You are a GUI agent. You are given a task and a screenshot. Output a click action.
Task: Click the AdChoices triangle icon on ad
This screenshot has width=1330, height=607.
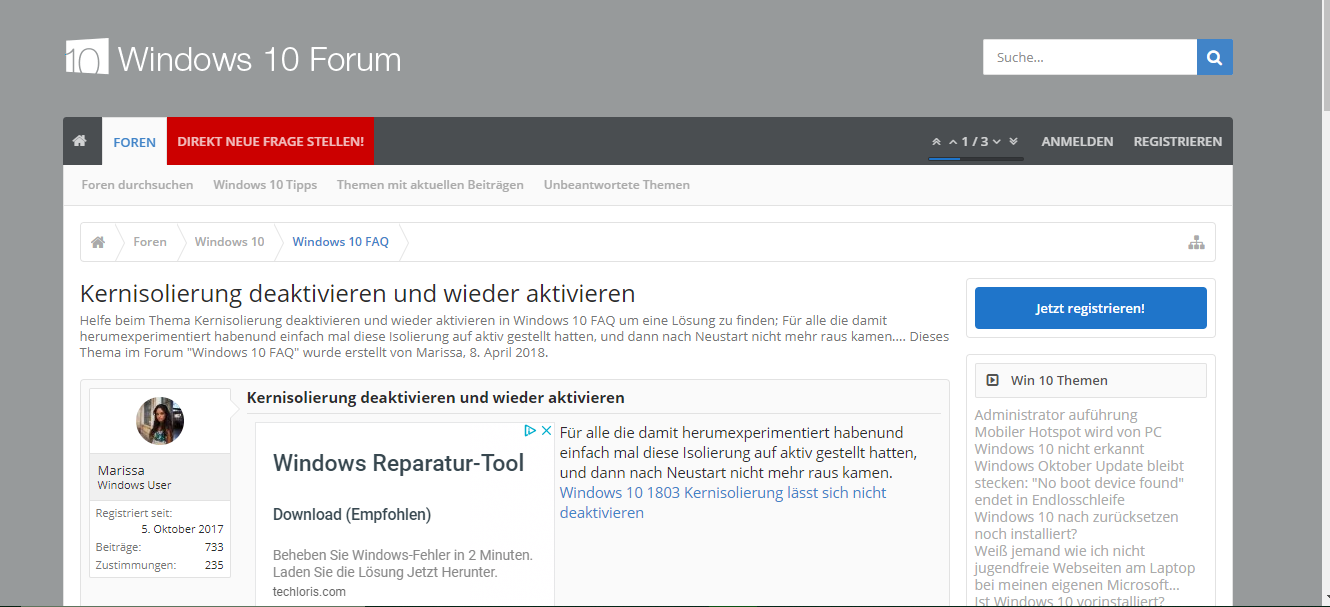(x=531, y=431)
